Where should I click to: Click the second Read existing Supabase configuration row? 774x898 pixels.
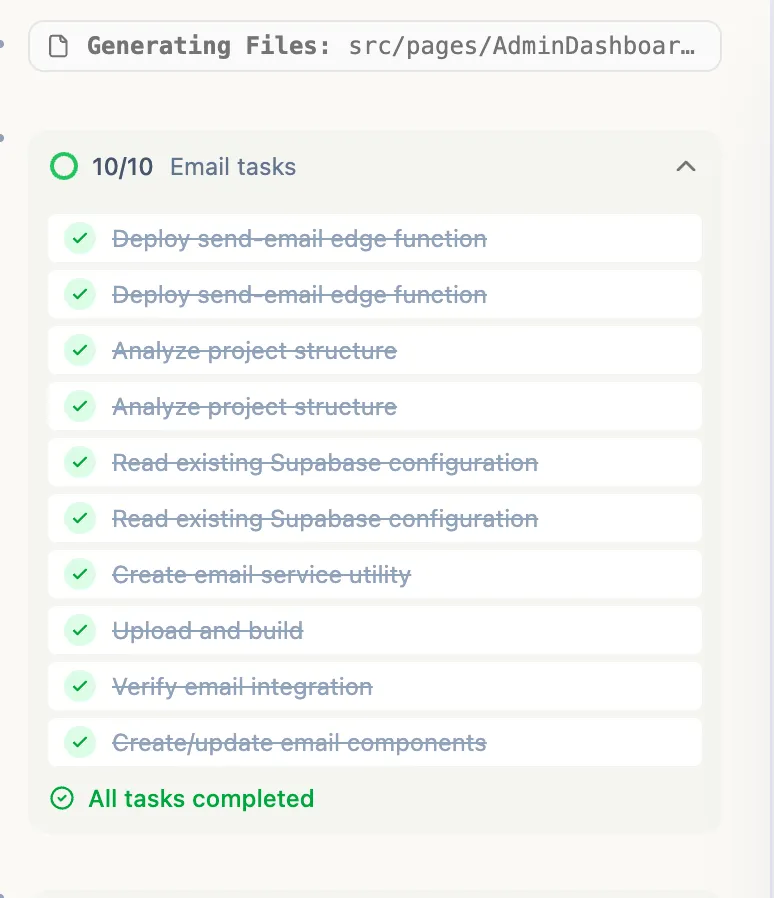pyautogui.click(x=375, y=518)
